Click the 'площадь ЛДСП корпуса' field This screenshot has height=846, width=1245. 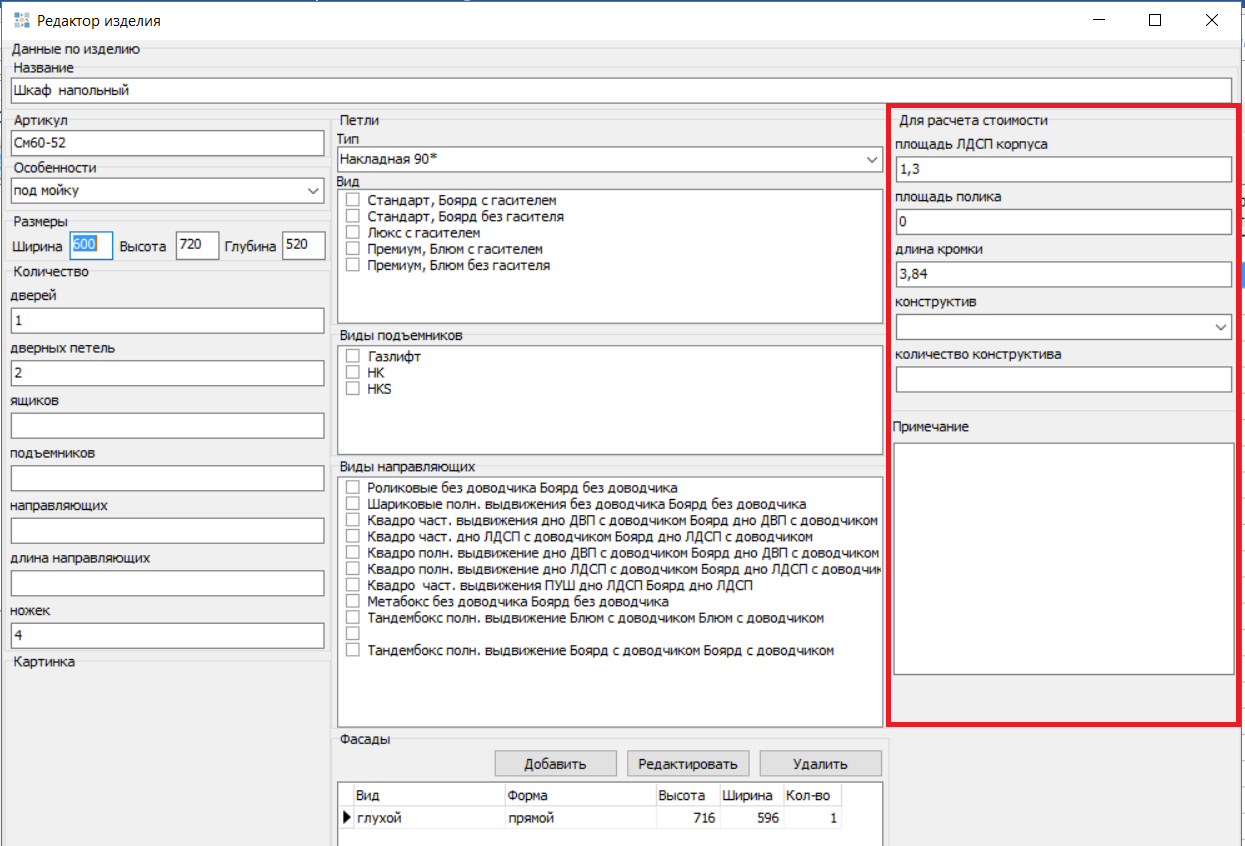[1063, 170]
